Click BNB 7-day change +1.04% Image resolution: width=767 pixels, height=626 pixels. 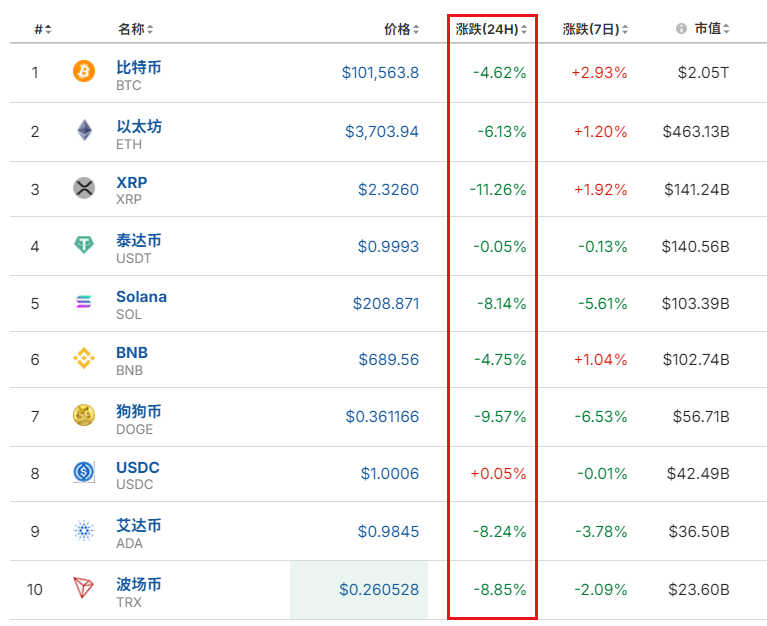601,360
